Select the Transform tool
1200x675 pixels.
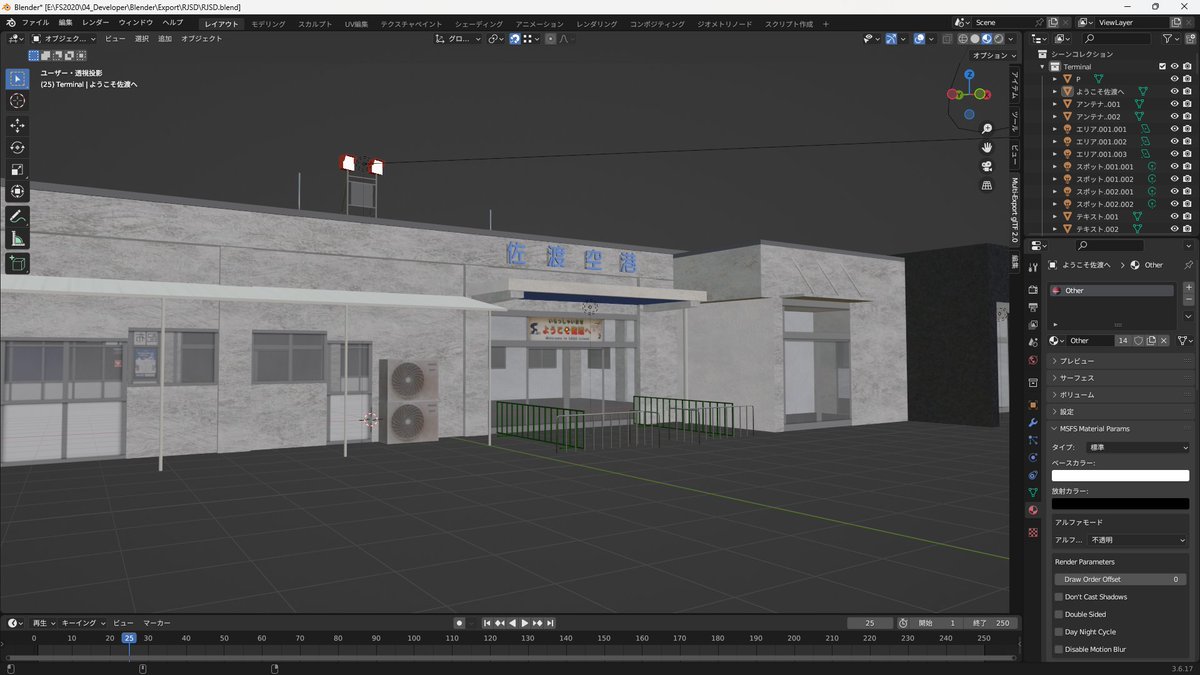click(x=17, y=192)
